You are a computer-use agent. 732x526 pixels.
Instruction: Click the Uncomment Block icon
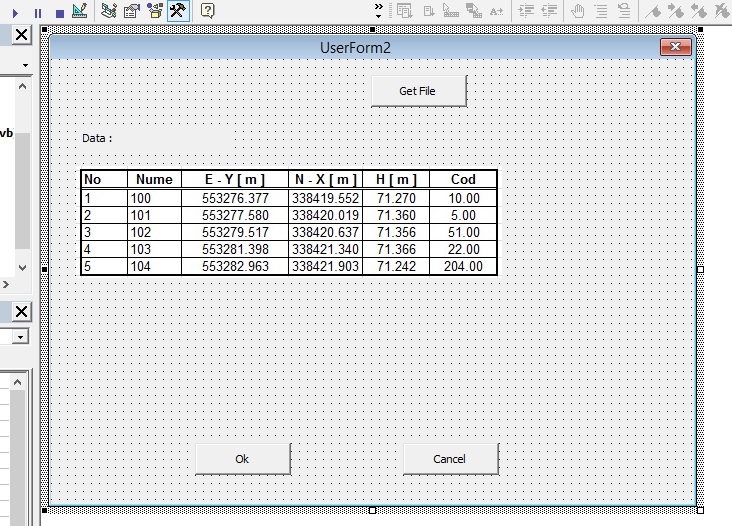(624, 11)
